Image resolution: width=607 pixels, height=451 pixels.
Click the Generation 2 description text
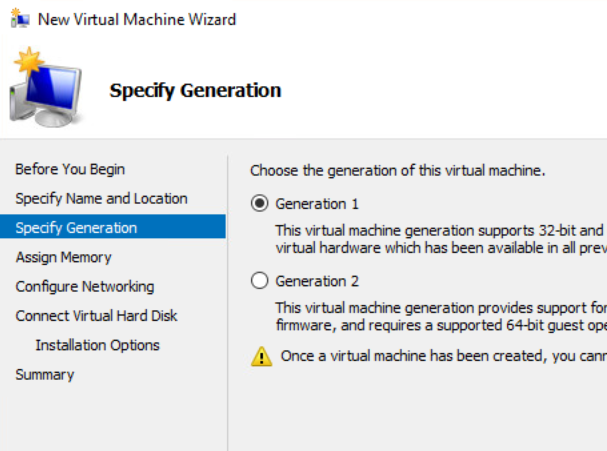[x=441, y=317]
